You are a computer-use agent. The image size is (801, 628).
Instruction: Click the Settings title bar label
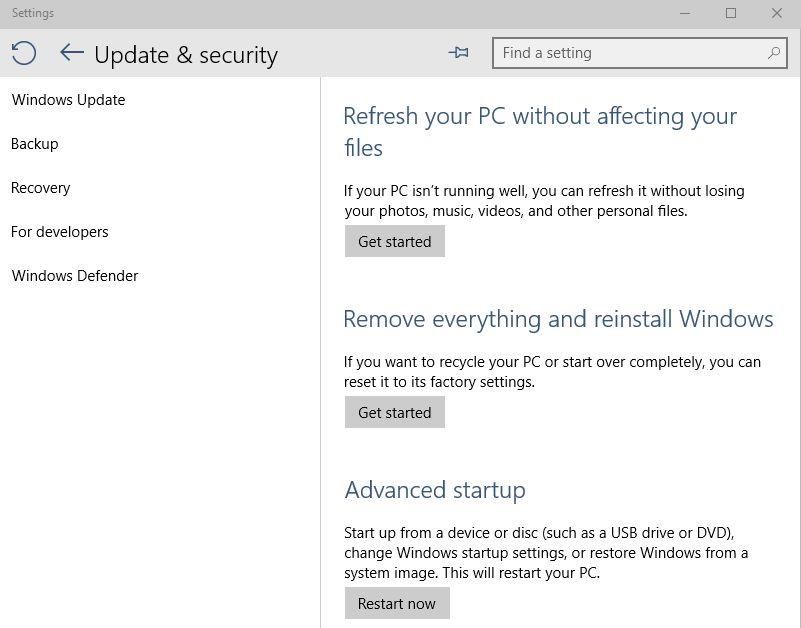coord(33,13)
